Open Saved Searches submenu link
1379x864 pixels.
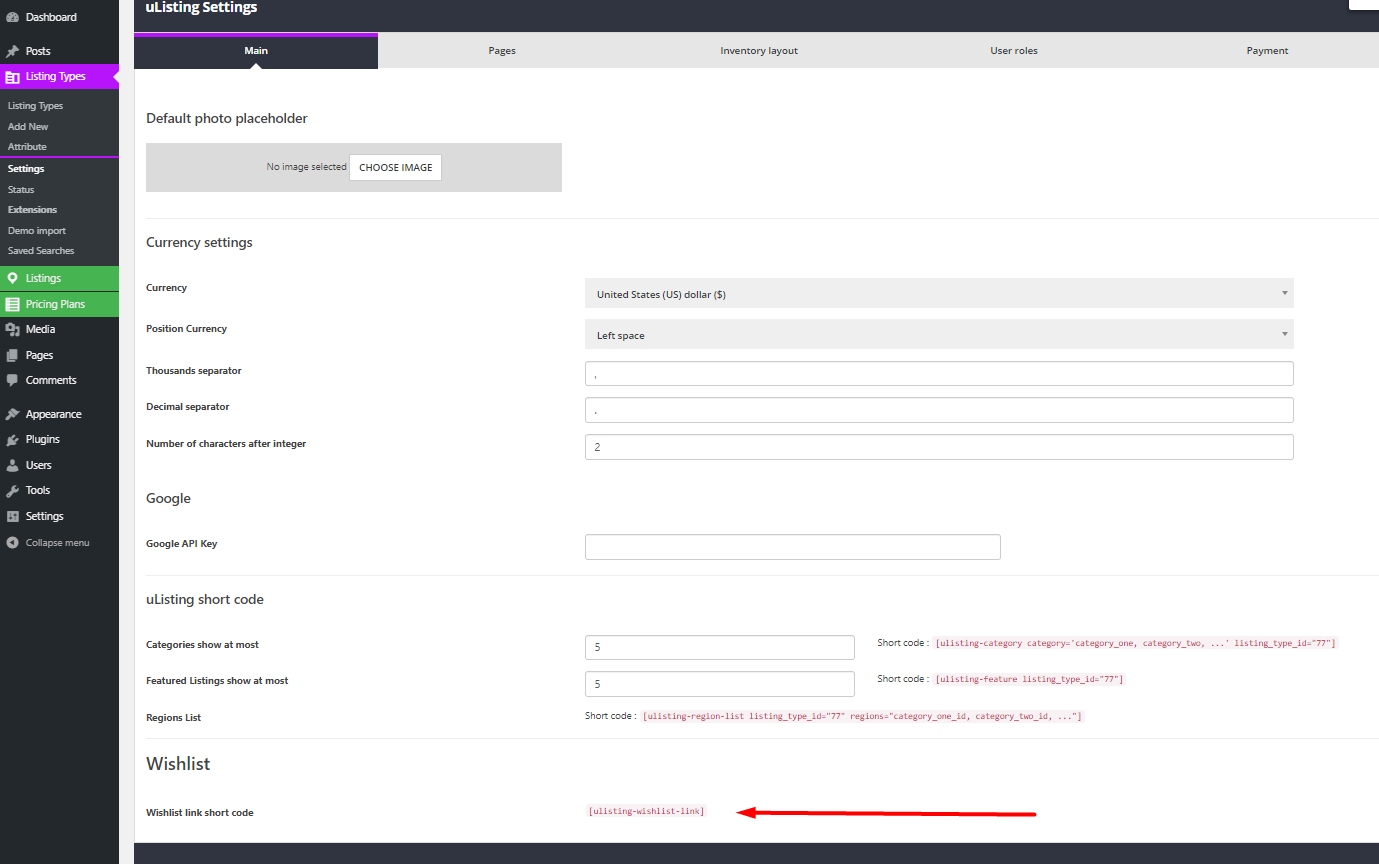point(41,251)
